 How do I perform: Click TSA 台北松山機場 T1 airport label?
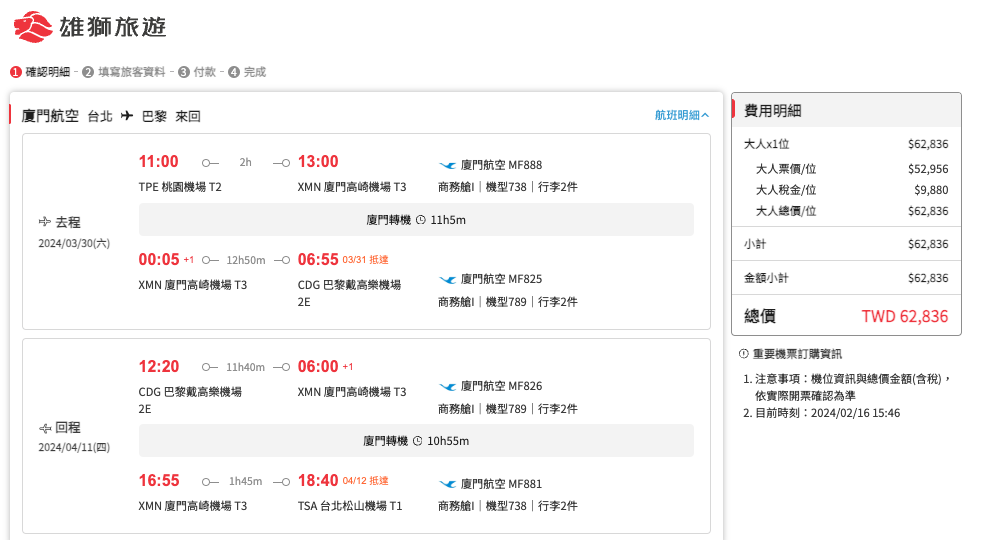coord(350,506)
